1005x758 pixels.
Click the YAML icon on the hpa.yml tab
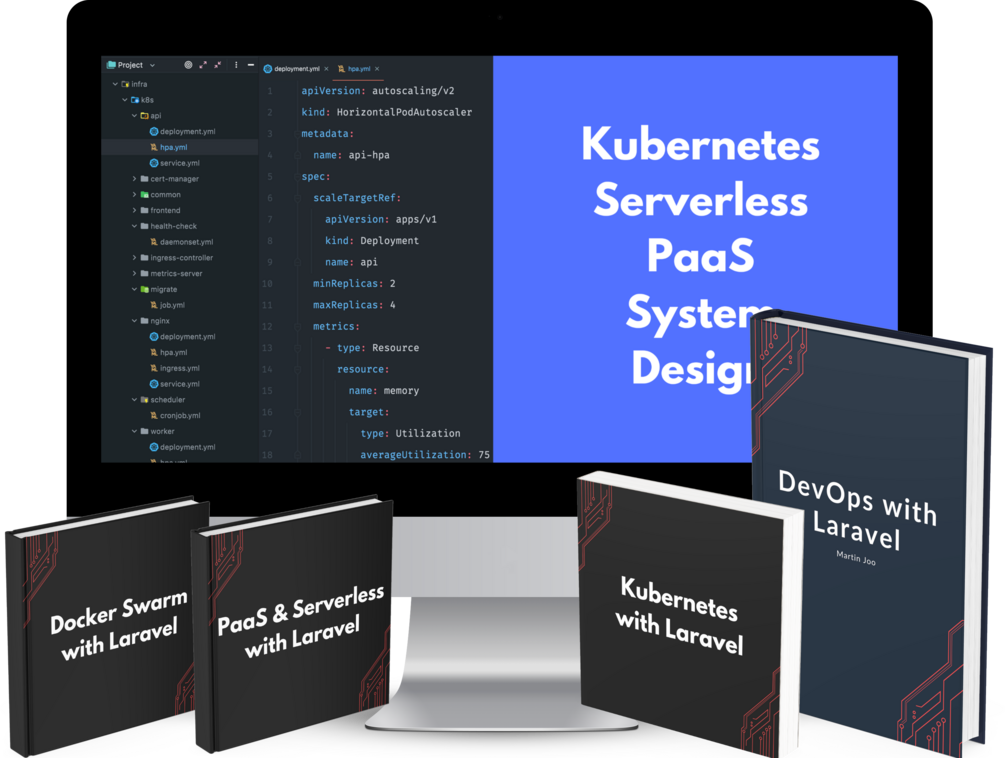(342, 69)
